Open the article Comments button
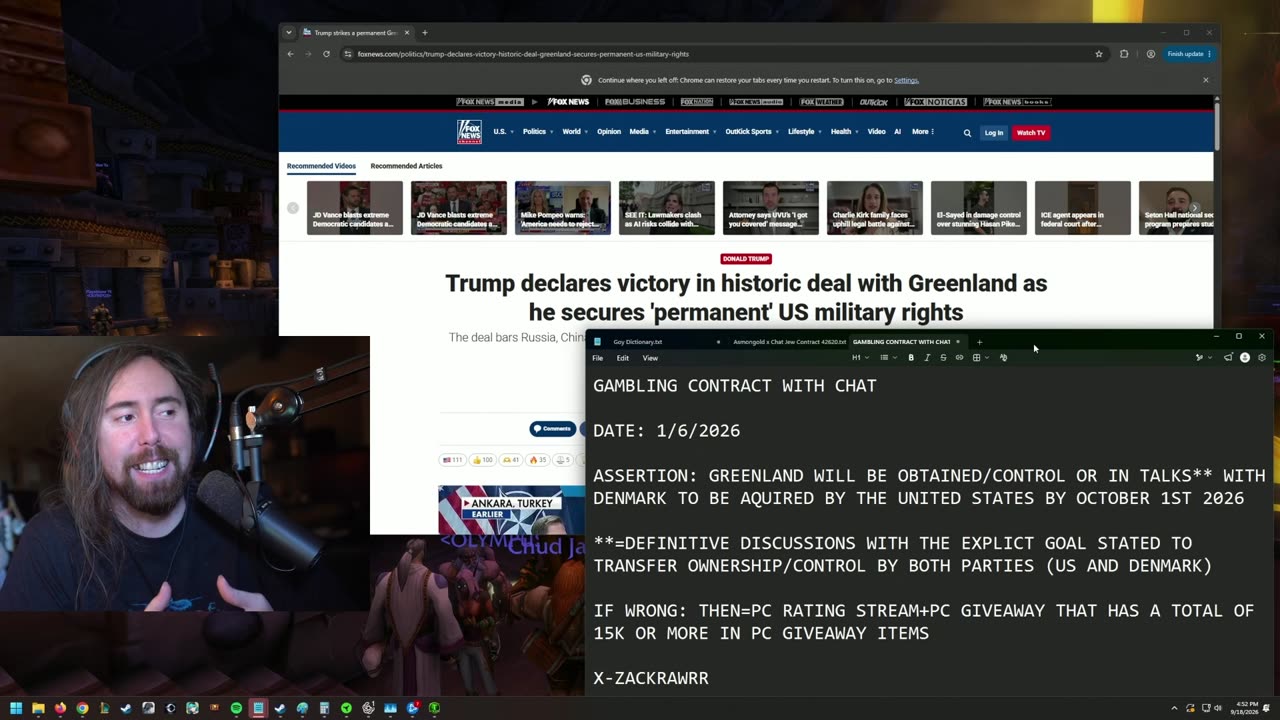Viewport: 1280px width, 720px height. (552, 429)
